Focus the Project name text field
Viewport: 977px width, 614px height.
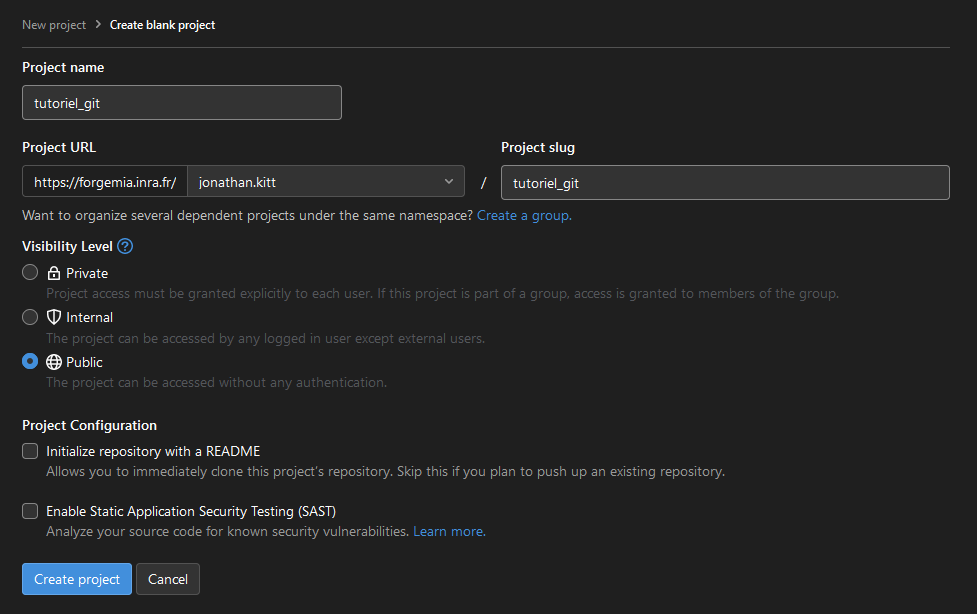[182, 103]
